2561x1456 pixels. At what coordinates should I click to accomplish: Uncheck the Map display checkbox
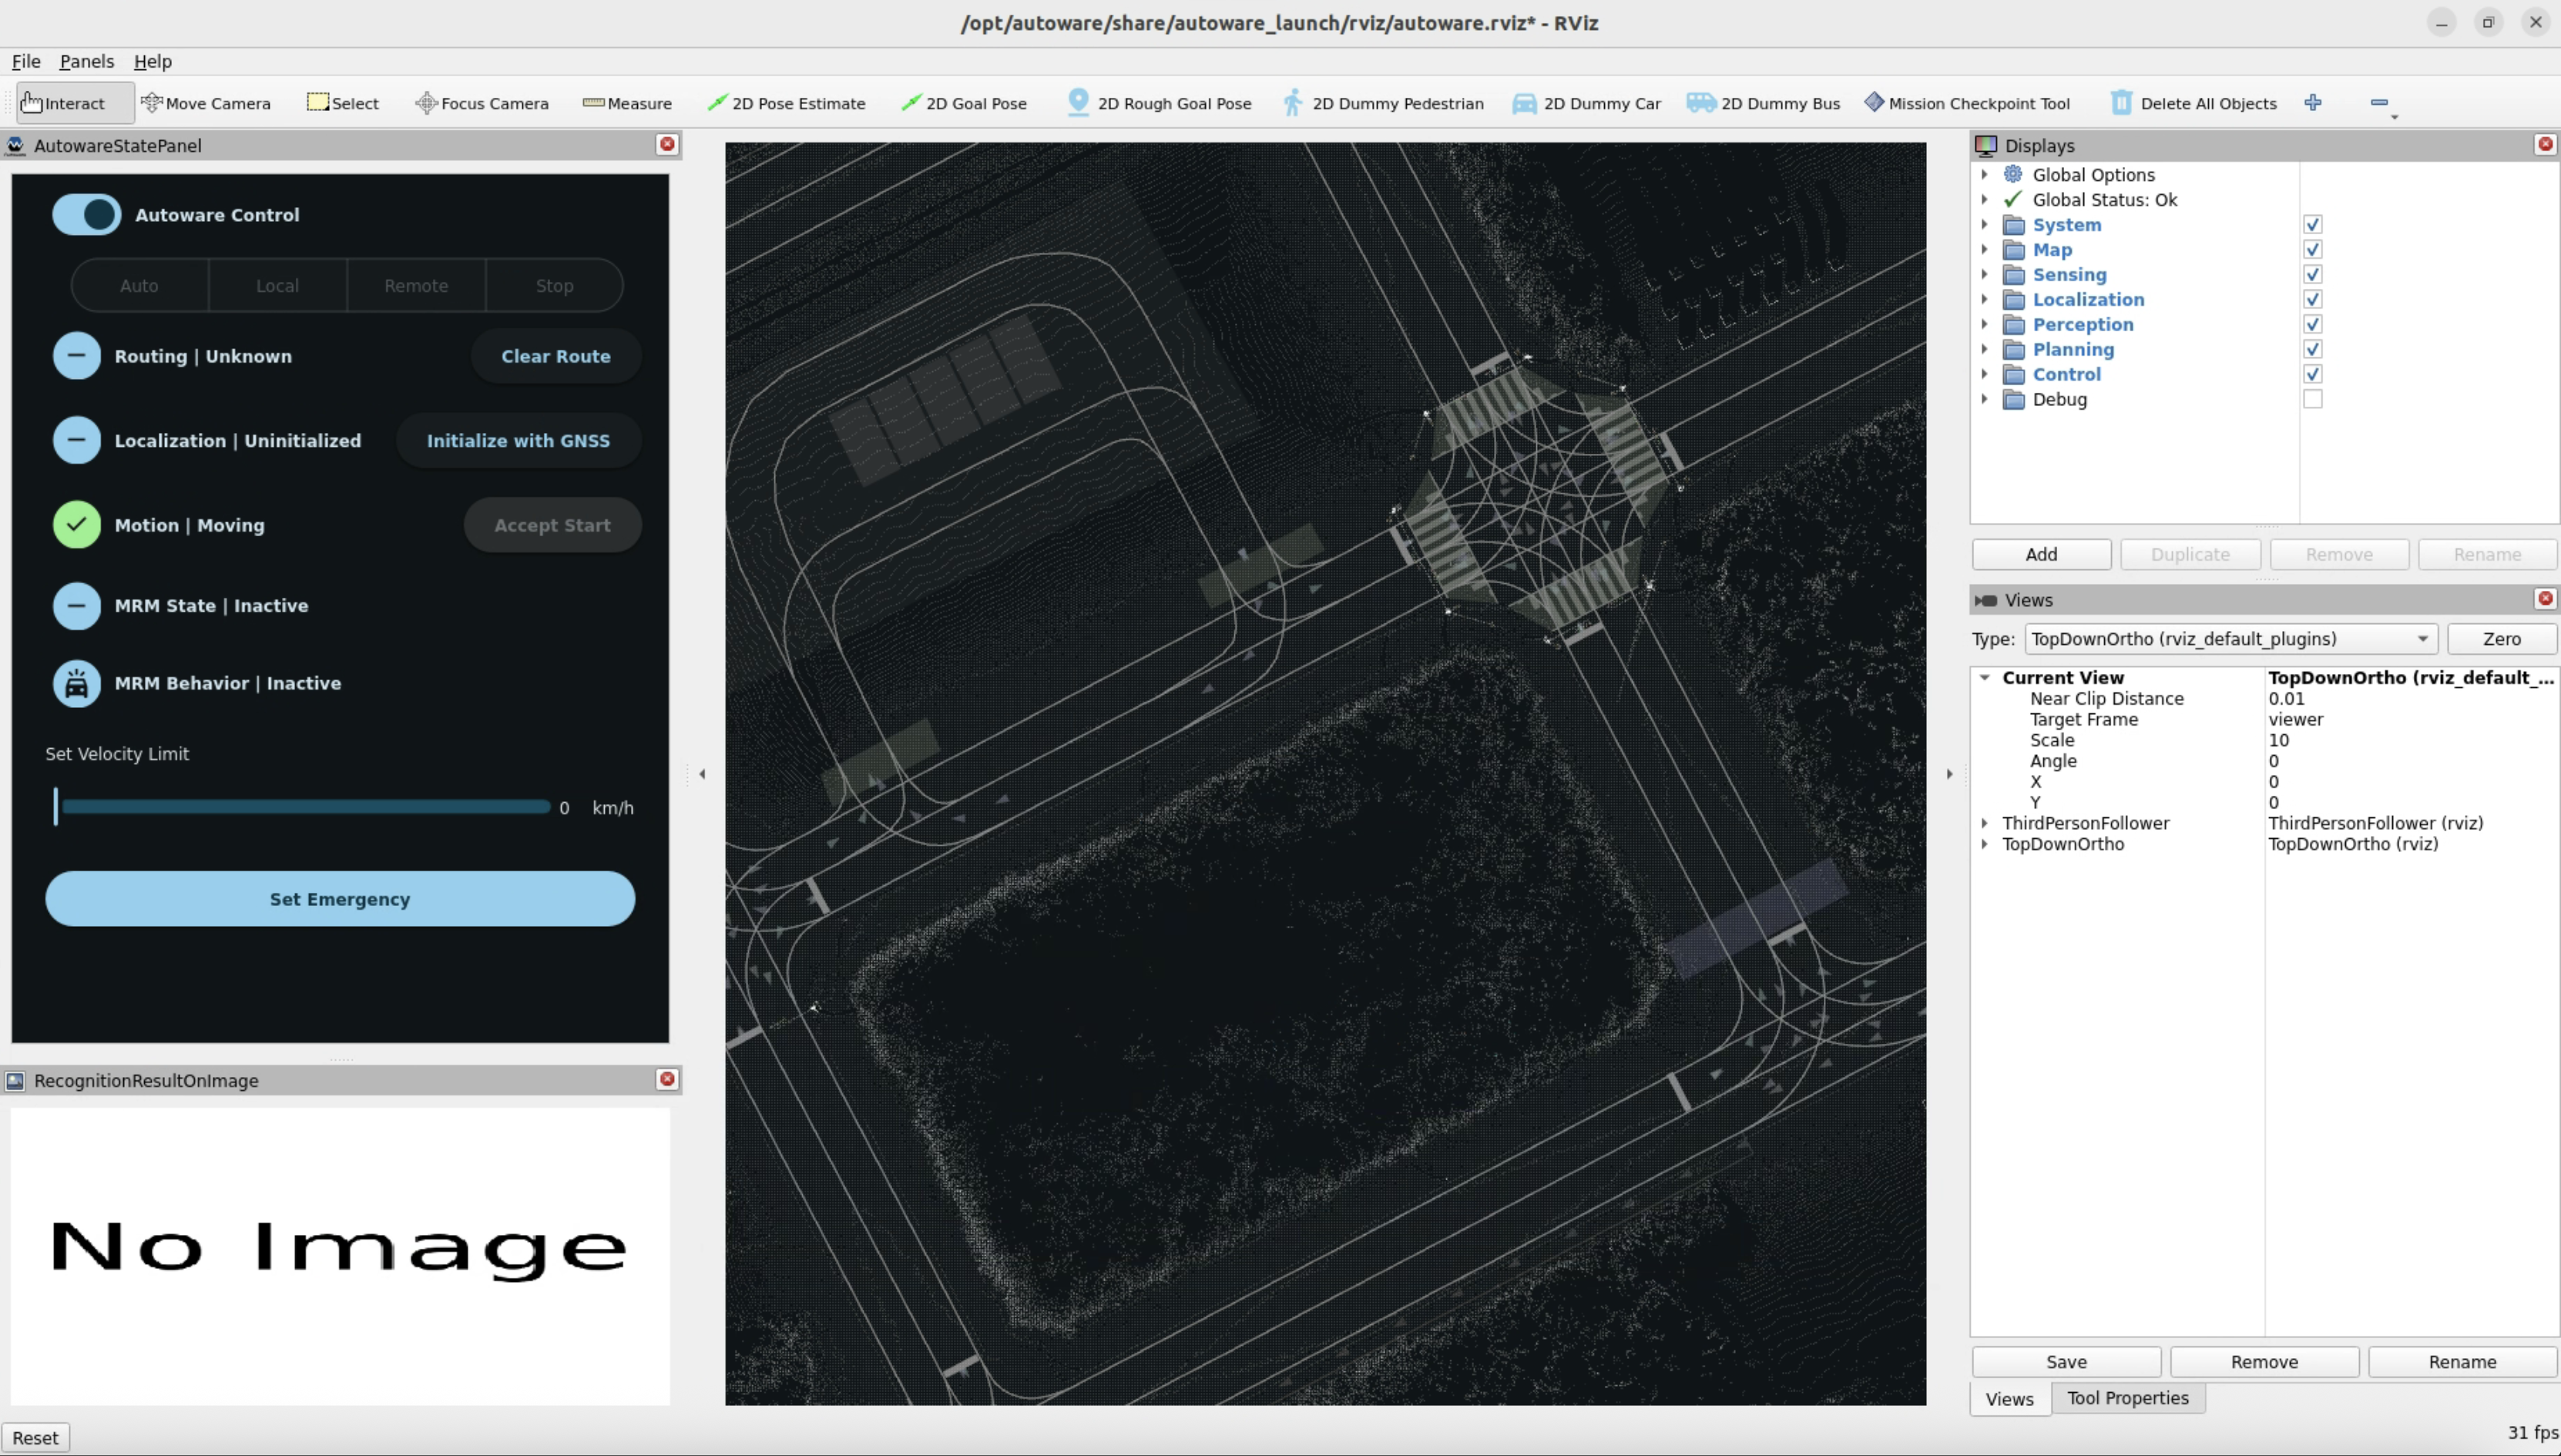(2313, 249)
